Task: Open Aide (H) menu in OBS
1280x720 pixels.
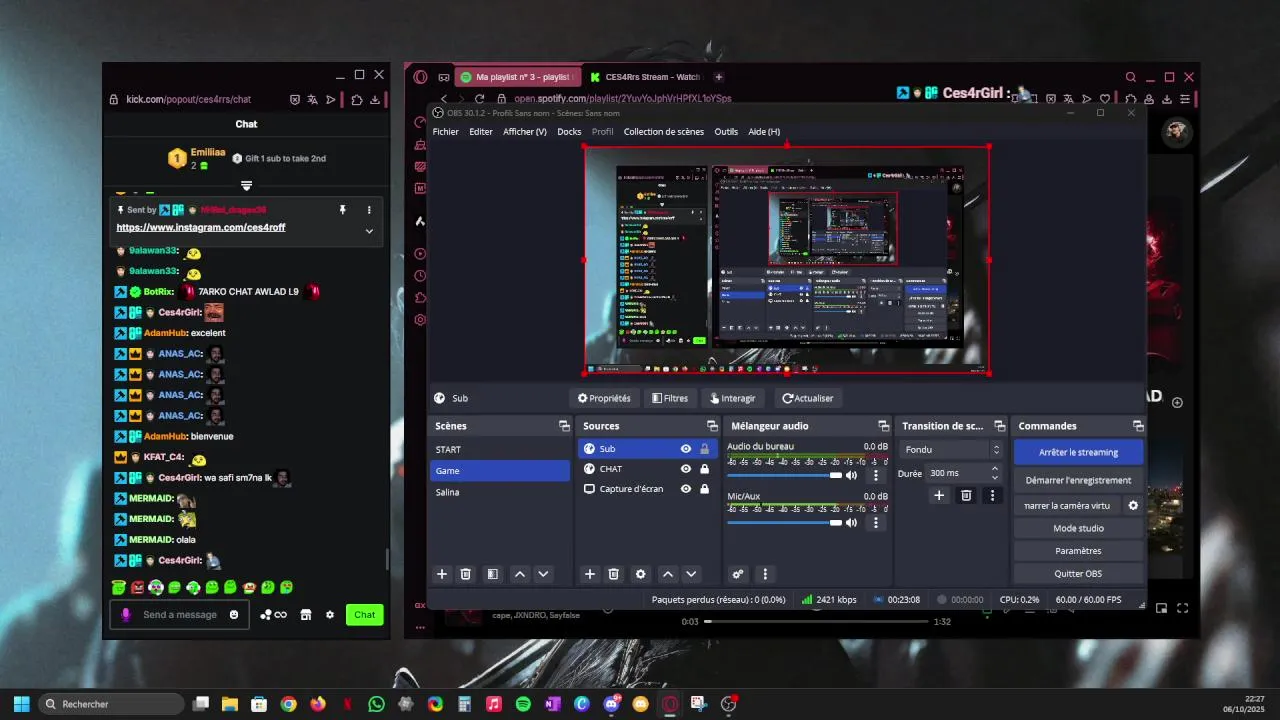Action: coord(764,132)
